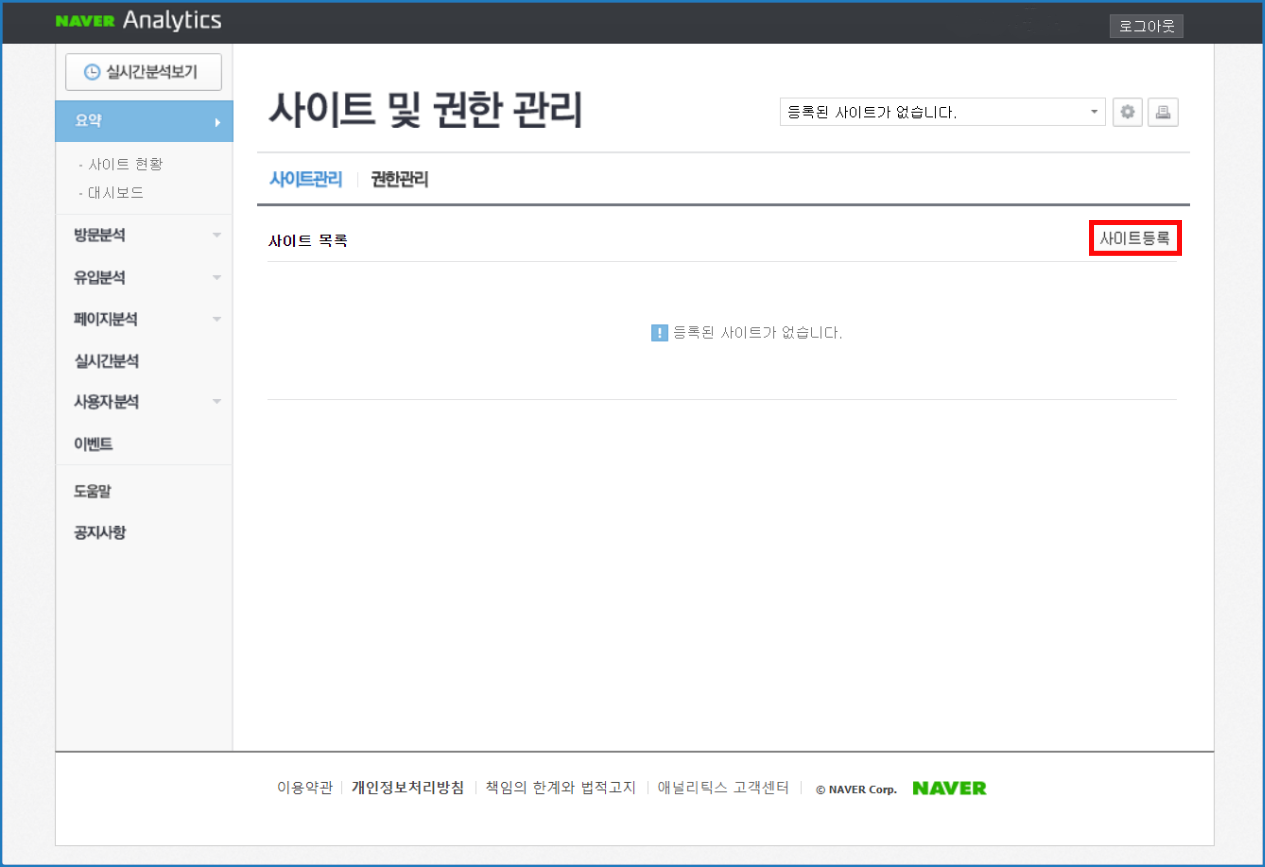Open the registered site dropdown
Viewport: 1265px width, 867px height.
941,112
